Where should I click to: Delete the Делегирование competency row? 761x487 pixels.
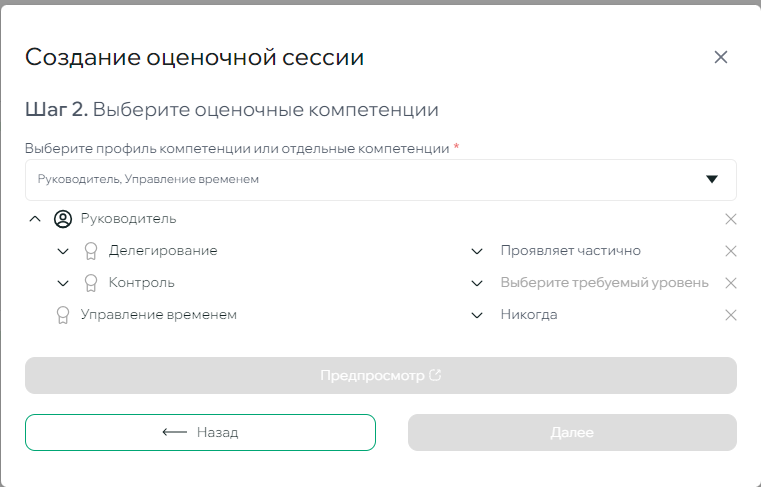pos(730,251)
